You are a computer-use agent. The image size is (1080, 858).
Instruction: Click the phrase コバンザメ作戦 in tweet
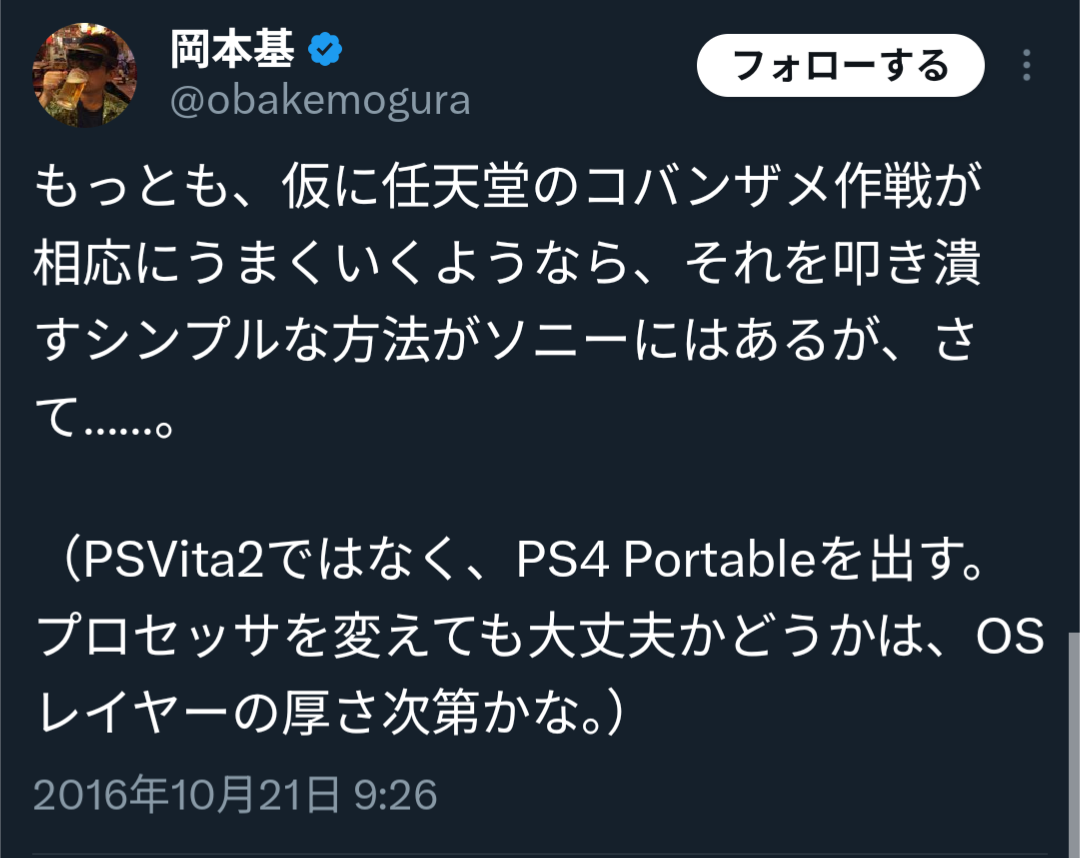759,187
